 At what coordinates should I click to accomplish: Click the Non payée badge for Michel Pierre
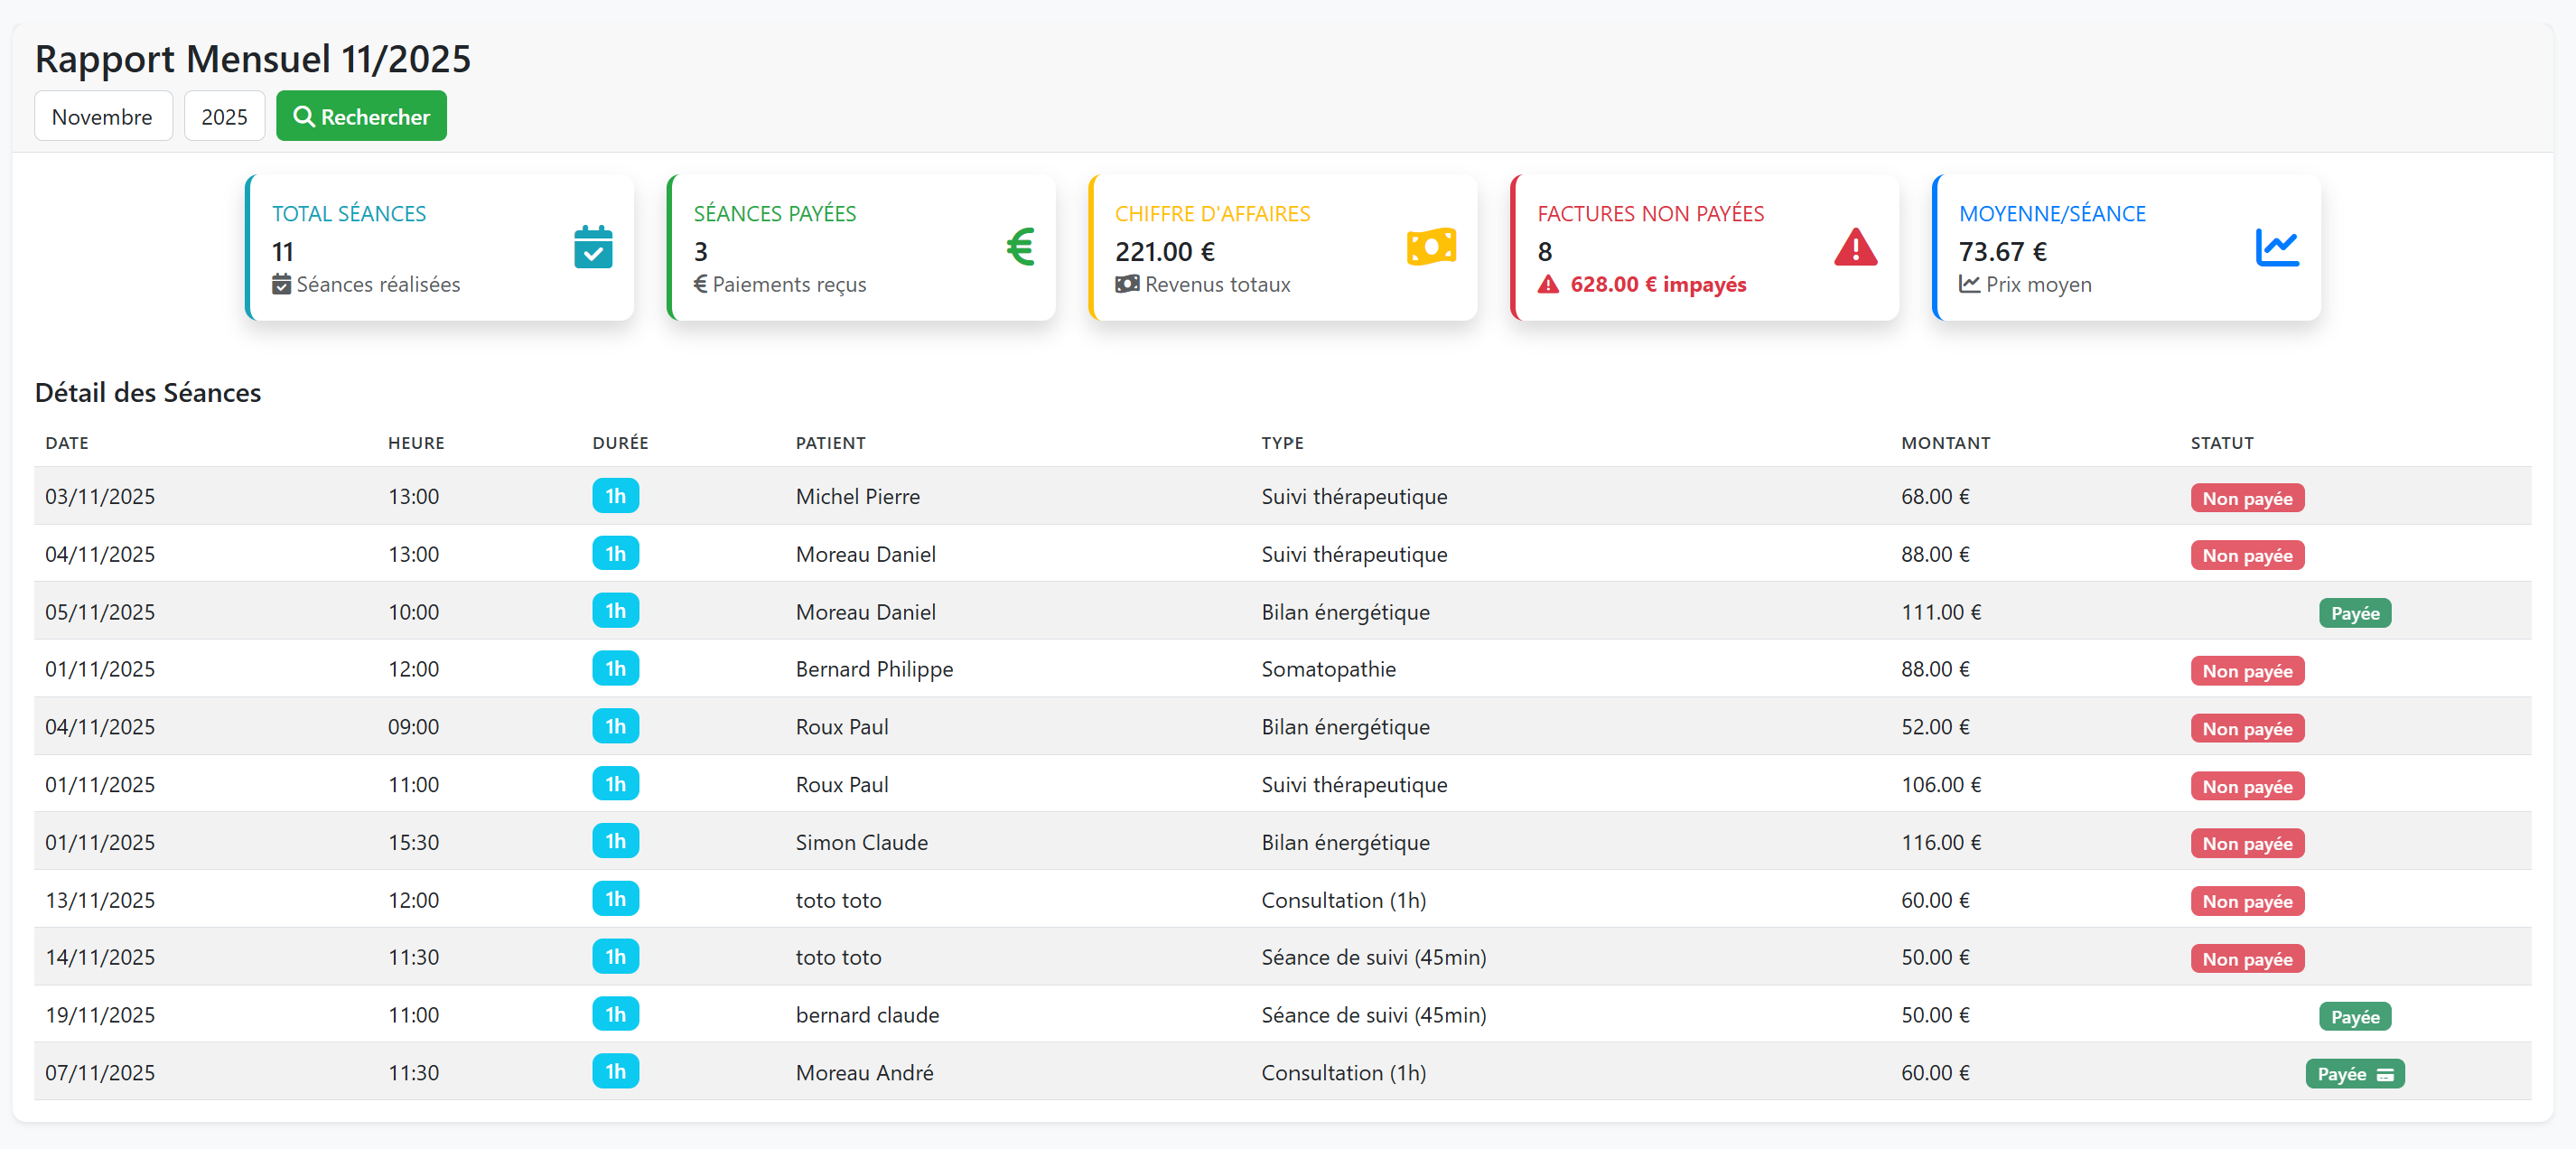point(2246,499)
